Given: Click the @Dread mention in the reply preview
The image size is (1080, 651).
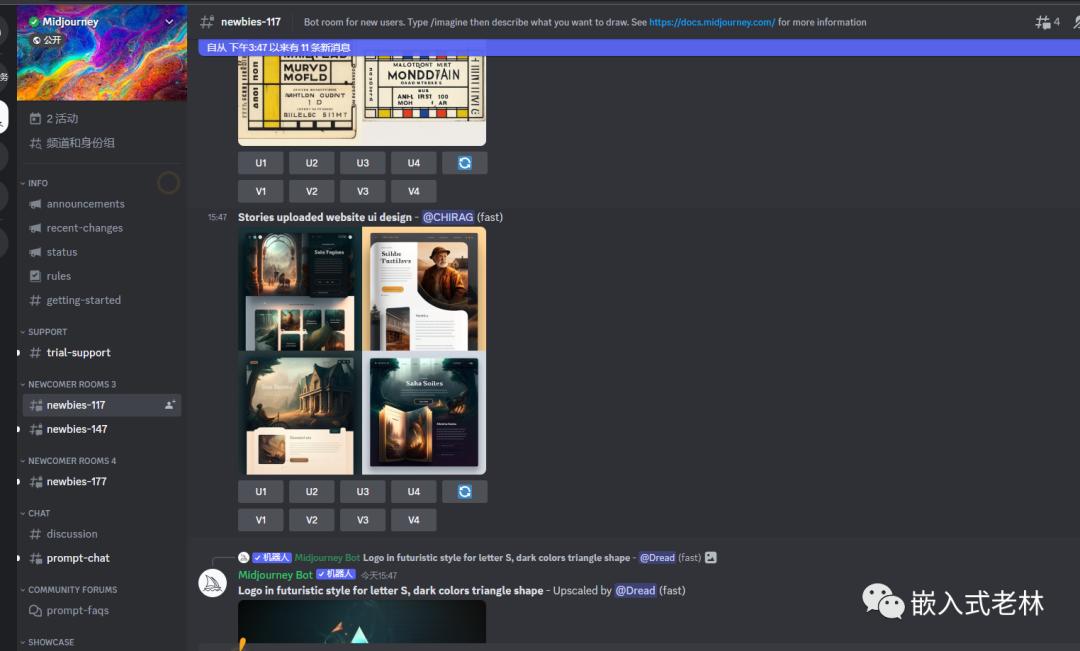Looking at the screenshot, I should [657, 558].
